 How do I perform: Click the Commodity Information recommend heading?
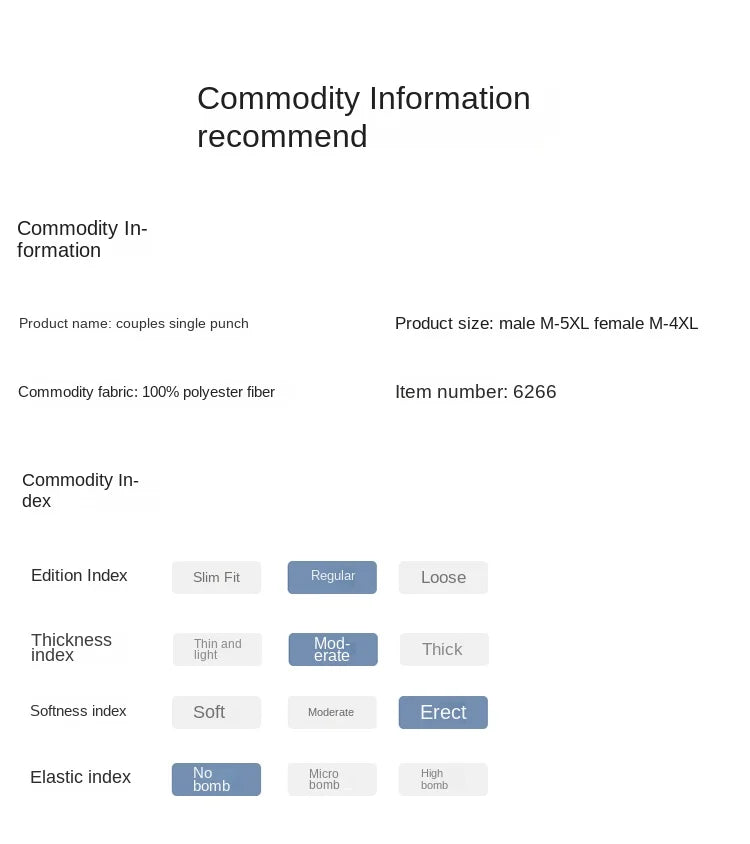363,117
